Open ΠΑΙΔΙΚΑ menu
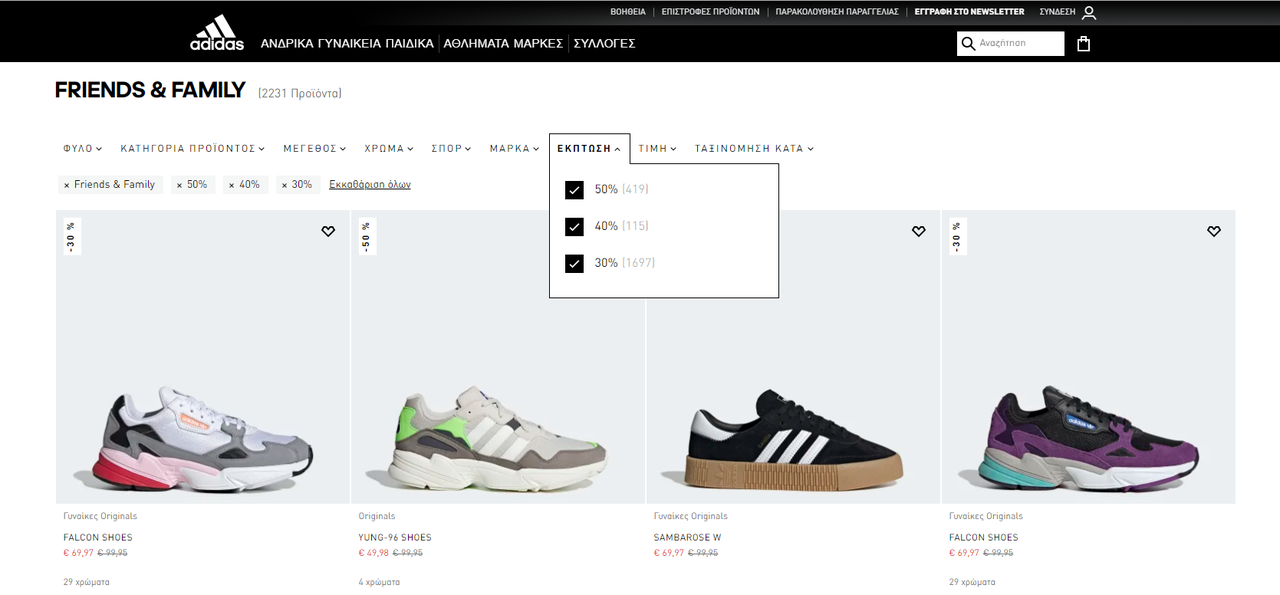Viewport: 1280px width, 595px height. pos(408,44)
